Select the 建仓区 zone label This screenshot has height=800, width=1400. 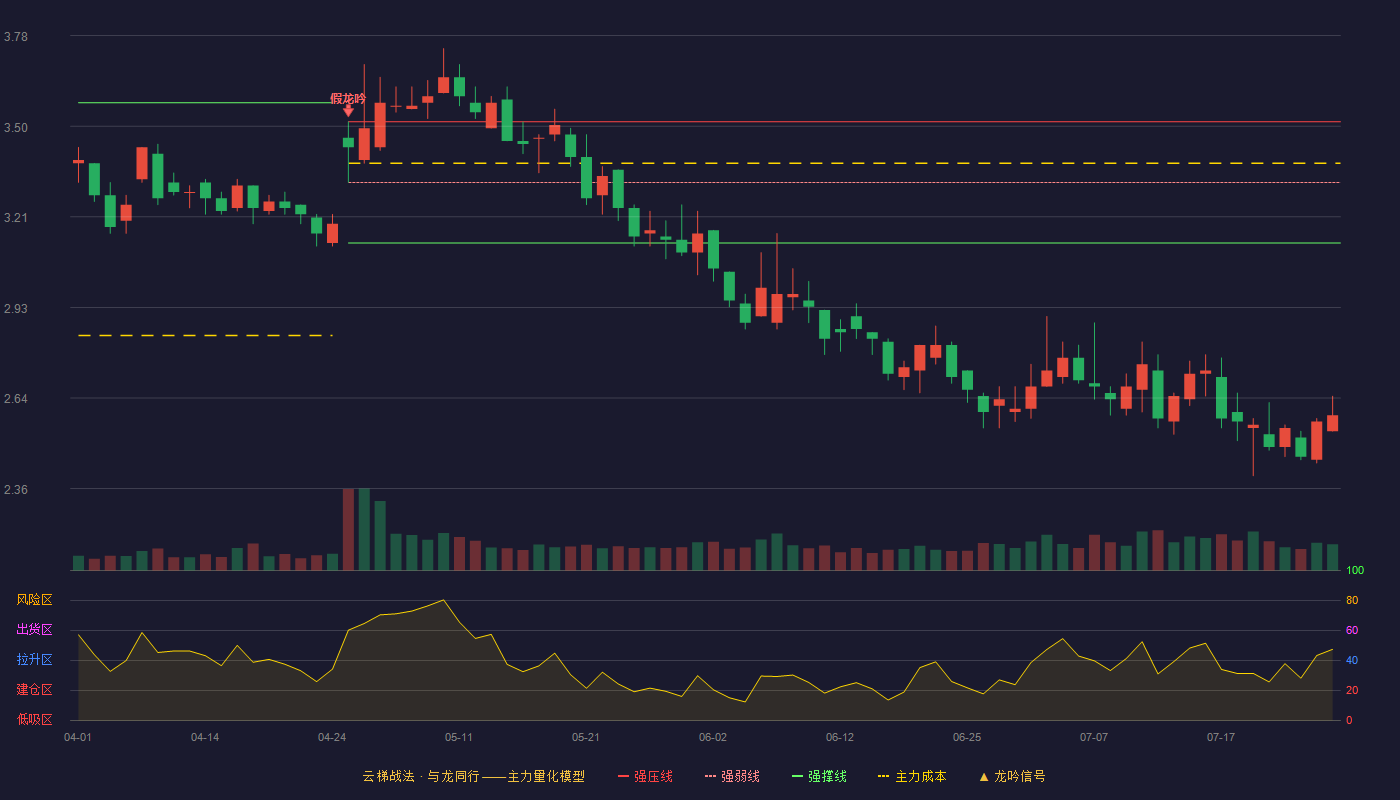click(35, 690)
